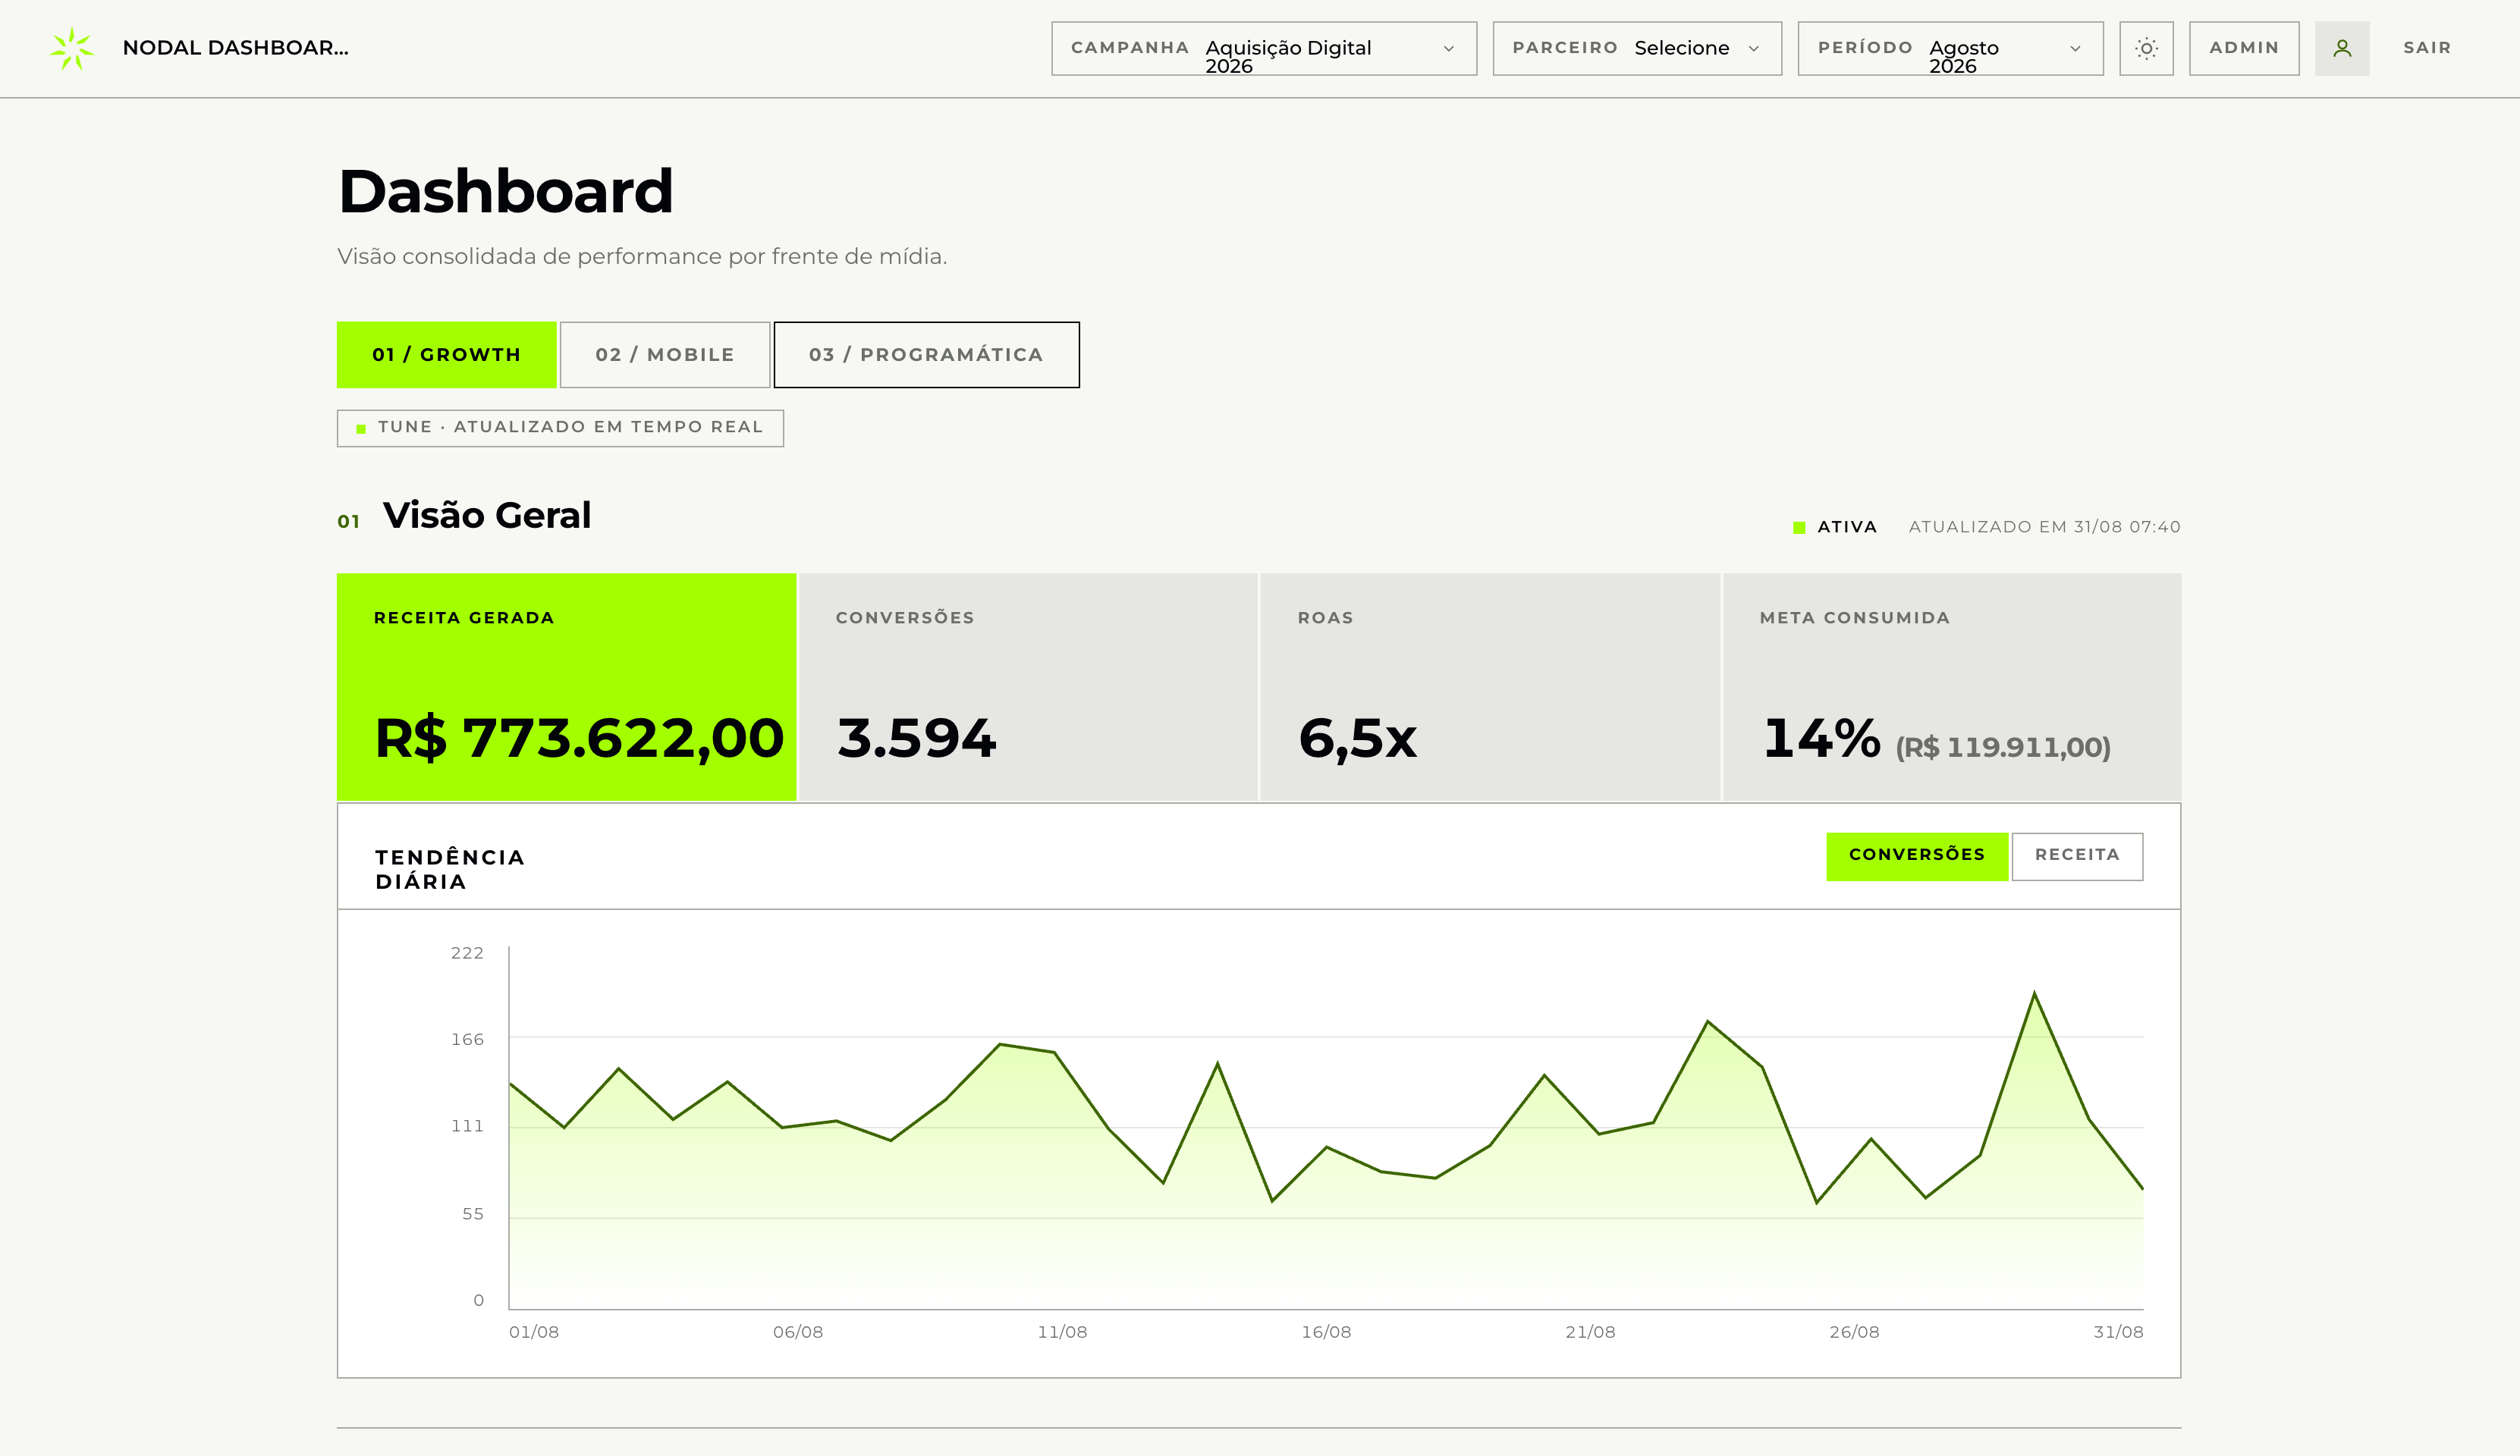Select the Receita Gerada card
This screenshot has height=1456, width=2520.
tap(567, 687)
